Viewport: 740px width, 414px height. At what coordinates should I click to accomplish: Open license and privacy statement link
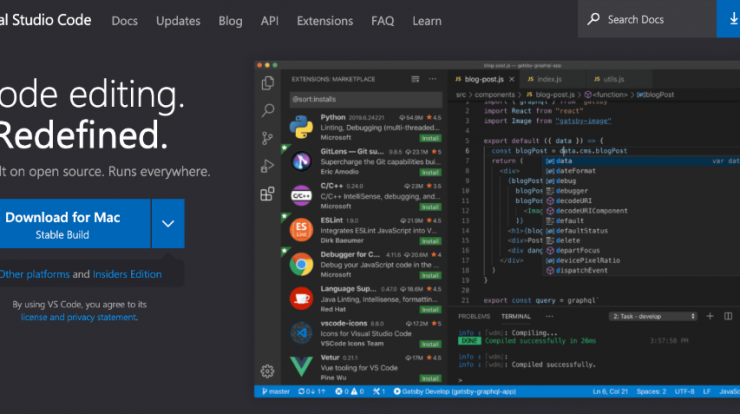point(78,317)
